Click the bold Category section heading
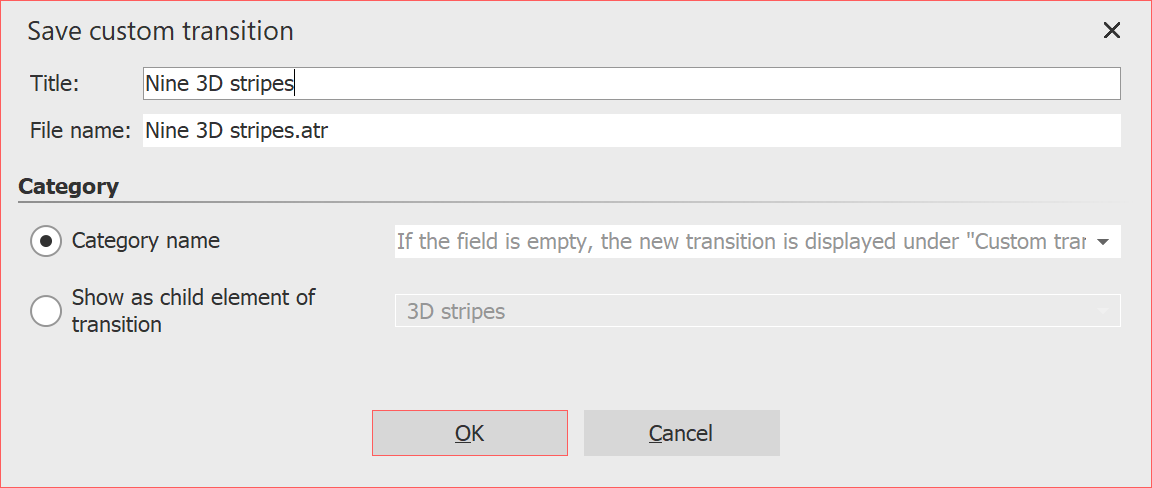 68,186
